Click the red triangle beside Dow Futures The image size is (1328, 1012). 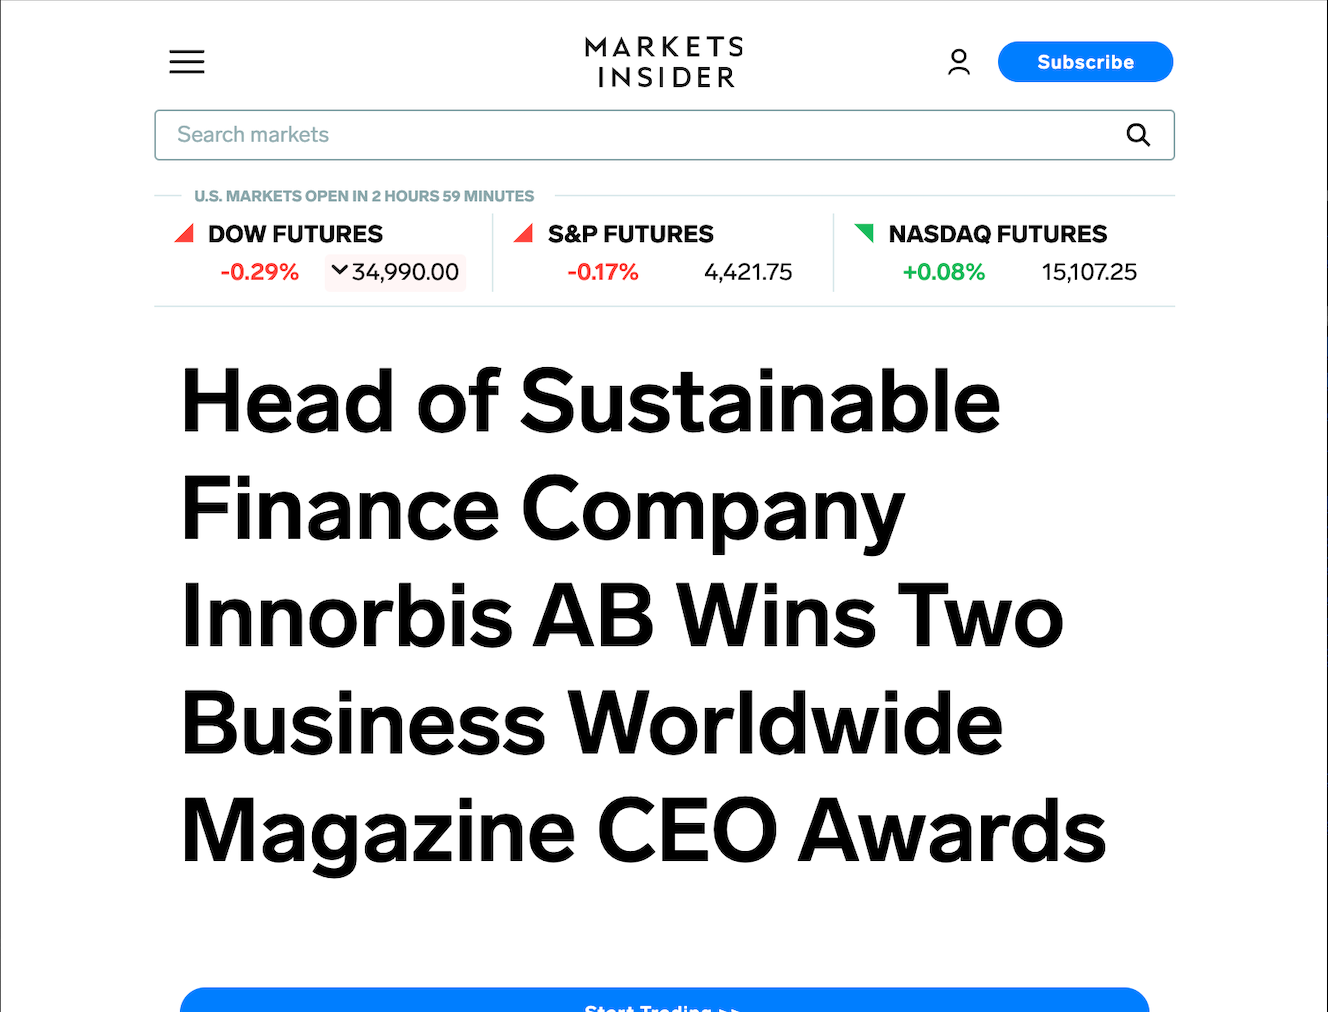[184, 234]
